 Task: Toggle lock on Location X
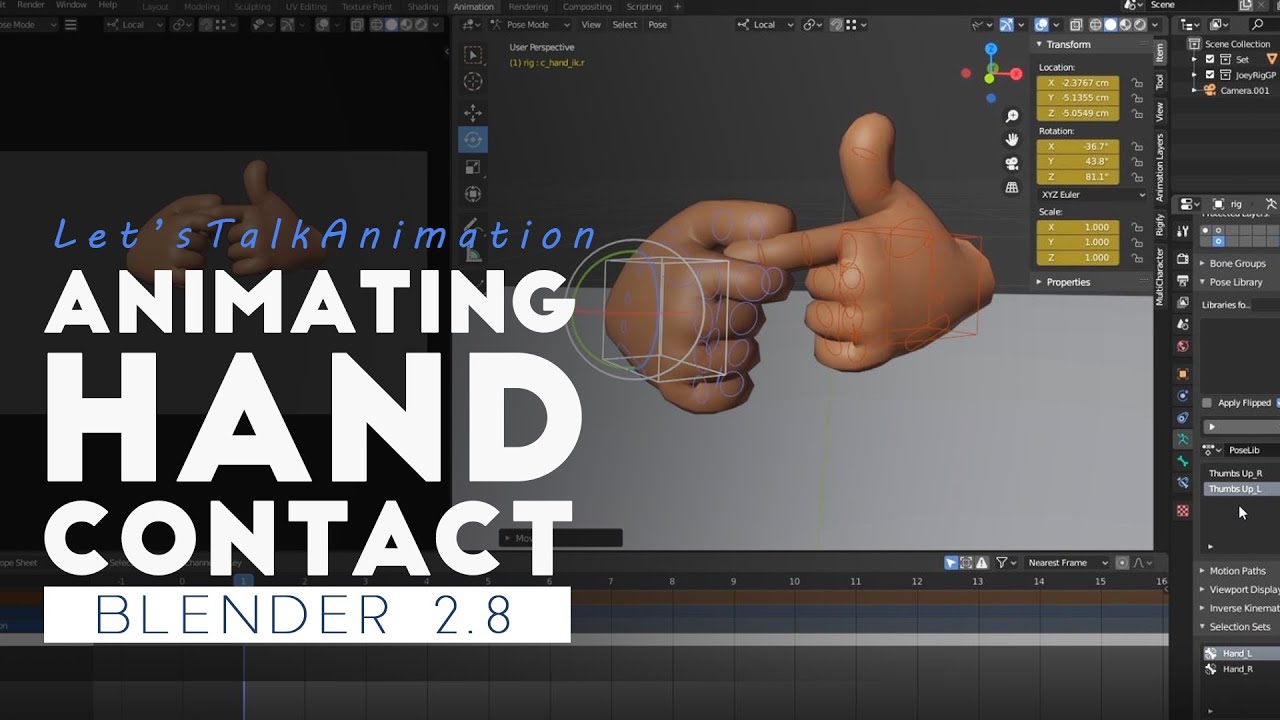tap(1136, 83)
